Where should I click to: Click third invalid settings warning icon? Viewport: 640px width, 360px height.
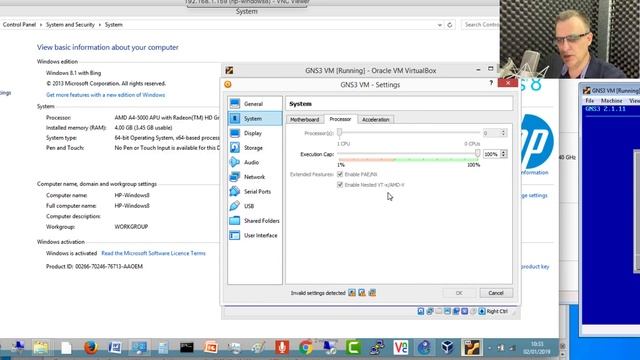point(372,293)
